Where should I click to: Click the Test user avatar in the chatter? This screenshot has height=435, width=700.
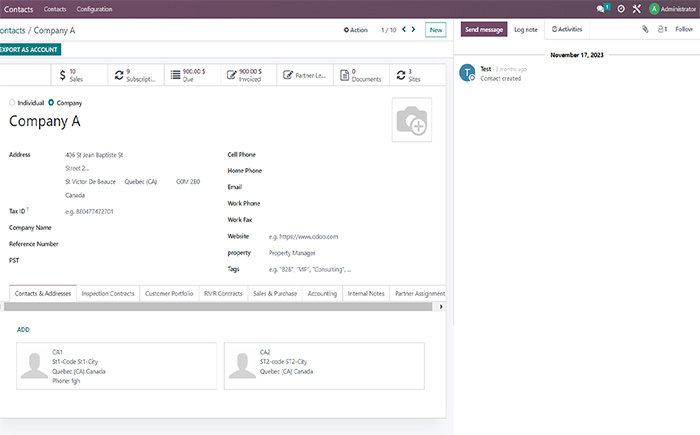tap(467, 72)
